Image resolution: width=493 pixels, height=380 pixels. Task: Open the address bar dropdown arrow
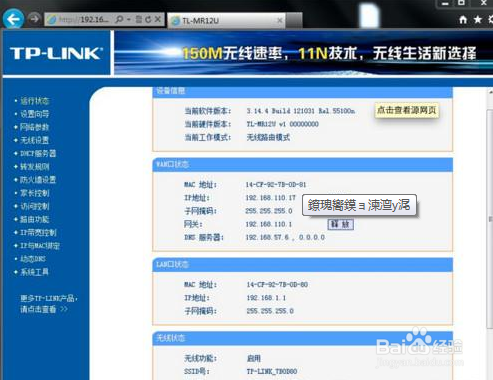(129, 19)
